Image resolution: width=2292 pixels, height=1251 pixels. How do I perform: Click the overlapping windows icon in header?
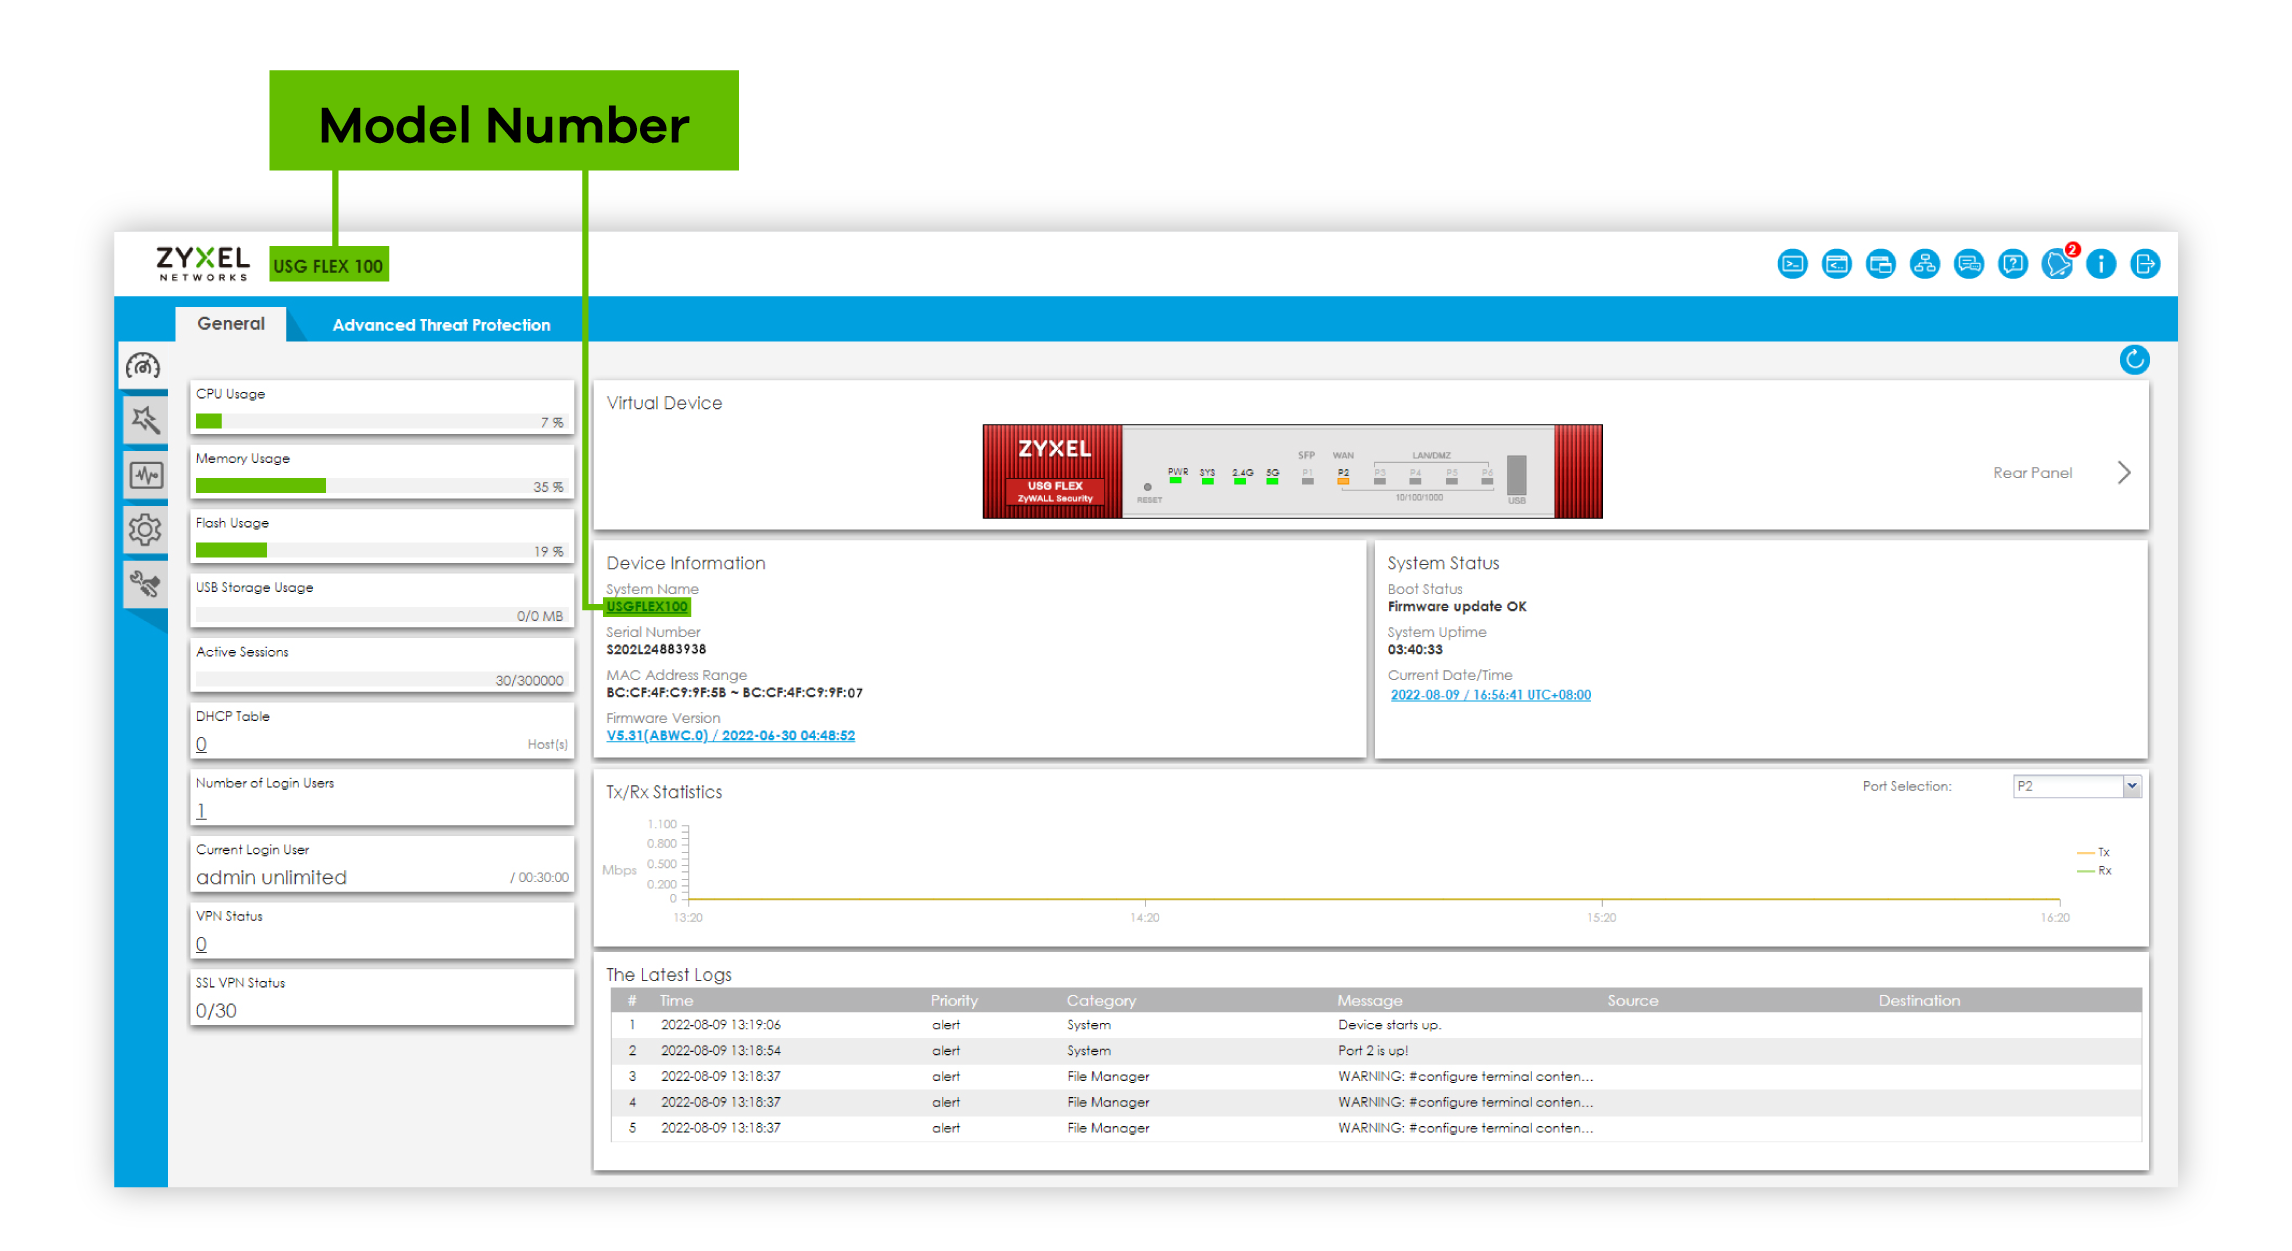click(x=1880, y=264)
